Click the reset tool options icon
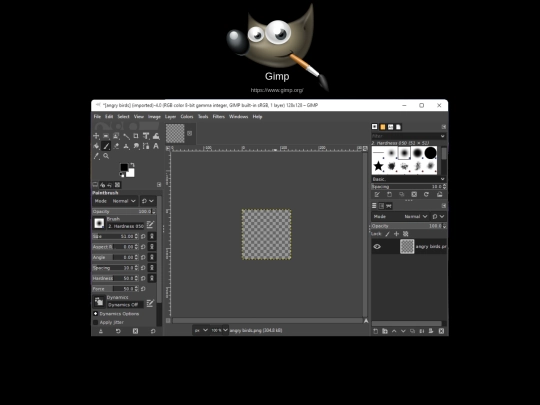This screenshot has width=540, height=405. click(153, 331)
